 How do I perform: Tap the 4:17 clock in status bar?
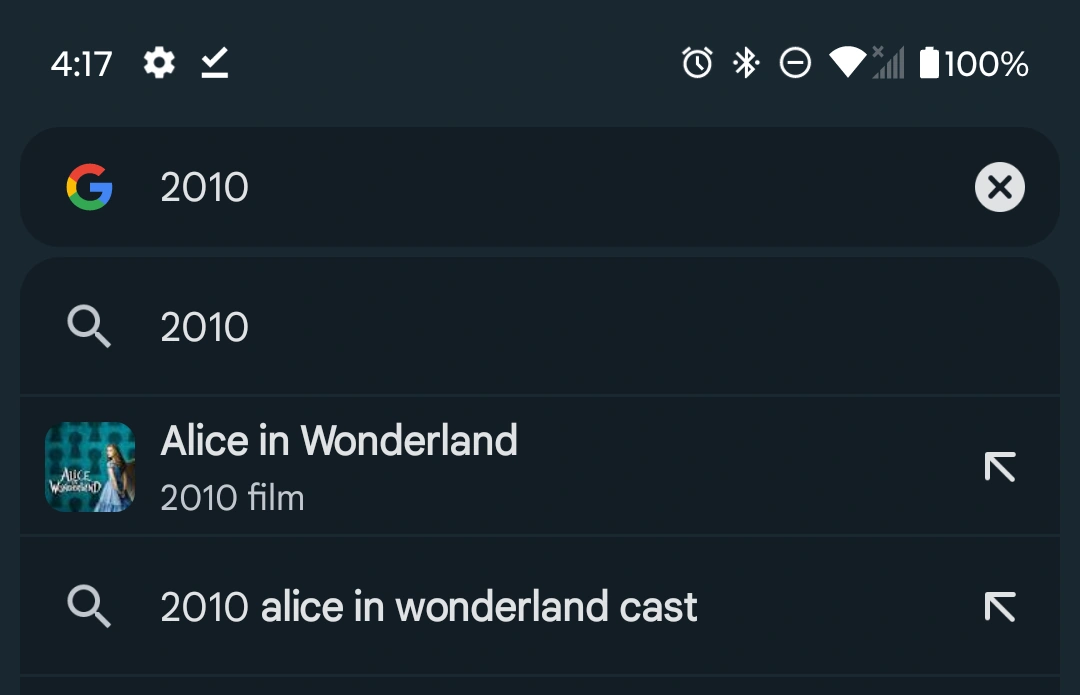tap(81, 64)
